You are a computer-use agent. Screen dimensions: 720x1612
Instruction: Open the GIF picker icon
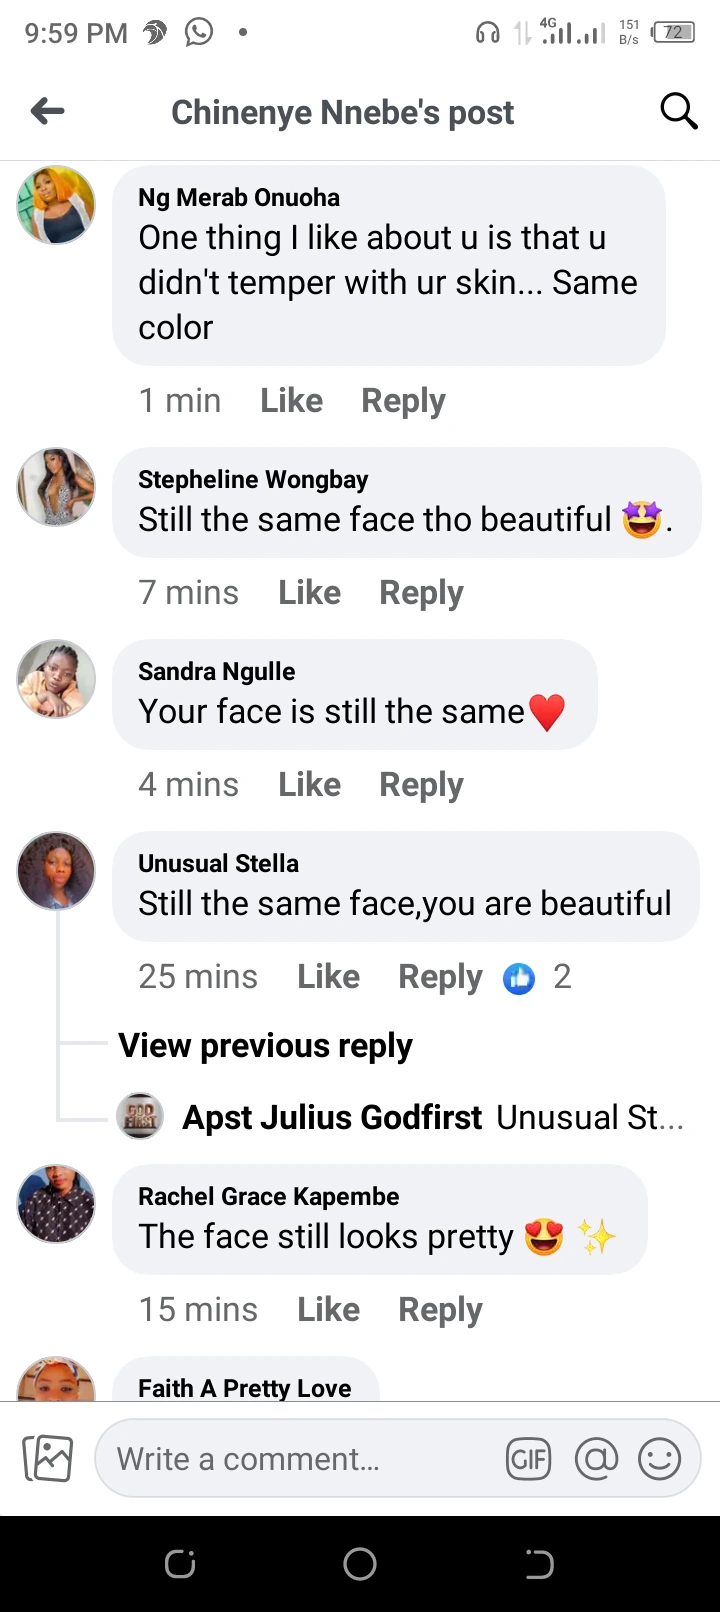[528, 1459]
